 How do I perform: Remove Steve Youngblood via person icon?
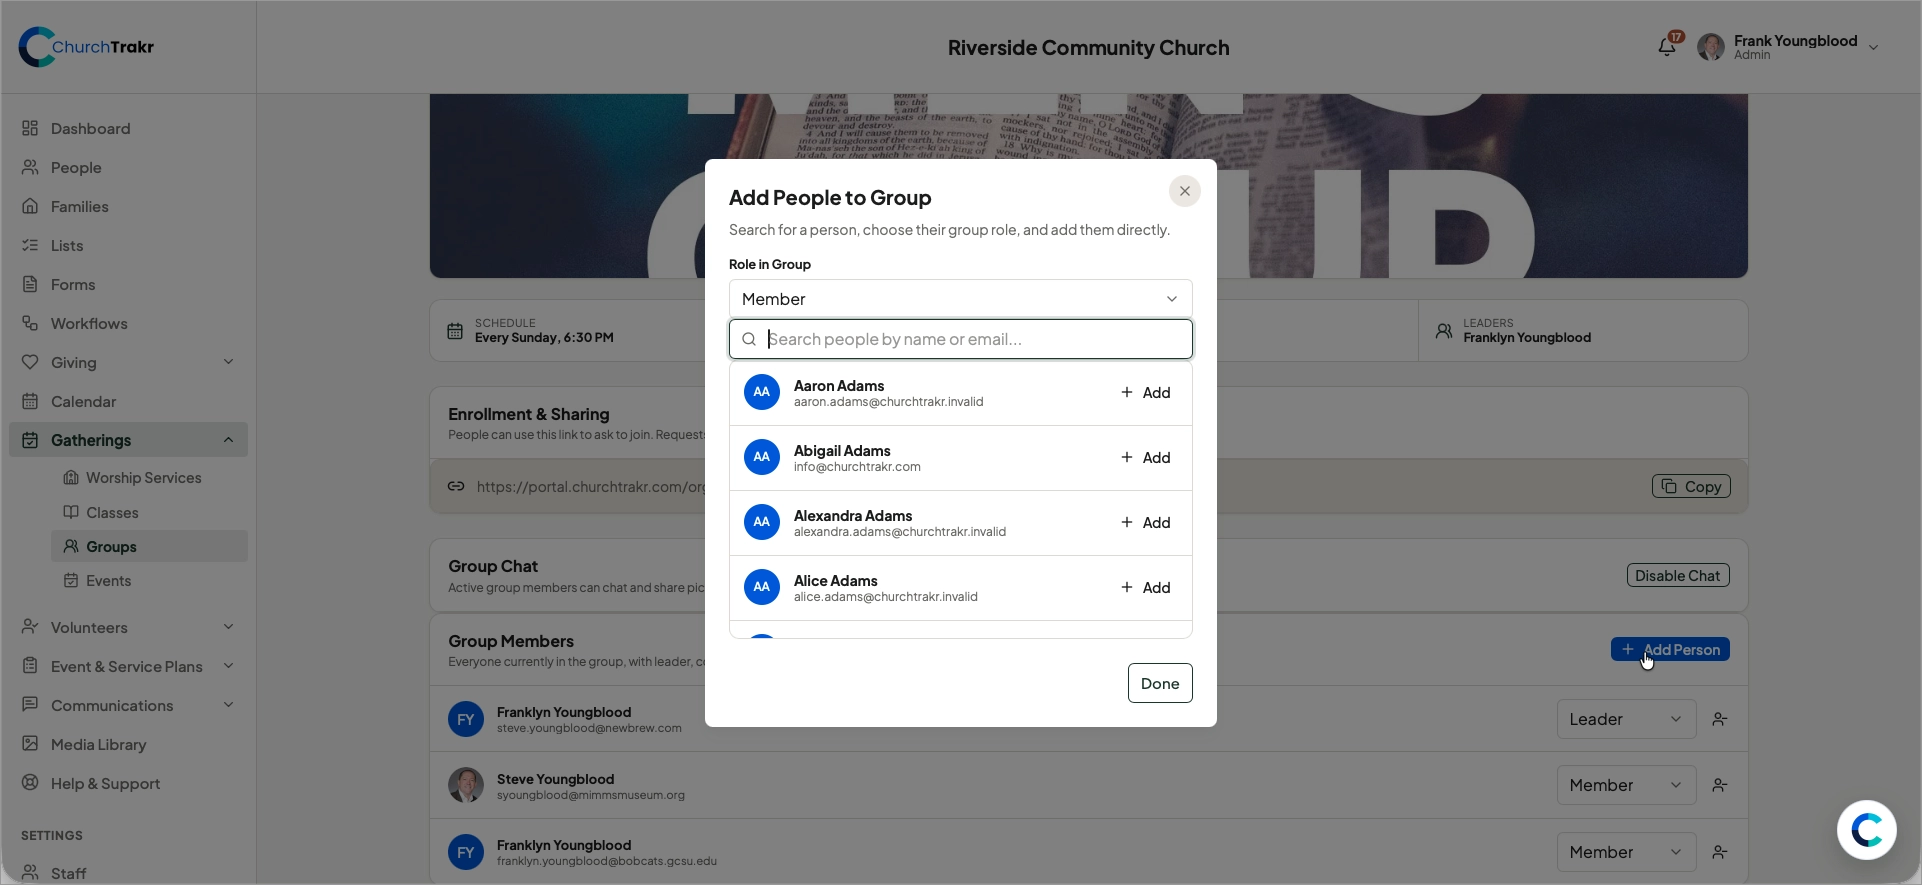tap(1720, 786)
